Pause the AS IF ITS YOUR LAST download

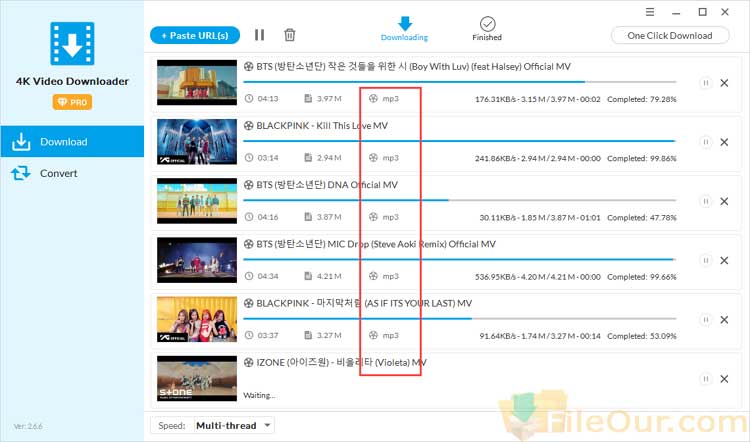point(705,320)
